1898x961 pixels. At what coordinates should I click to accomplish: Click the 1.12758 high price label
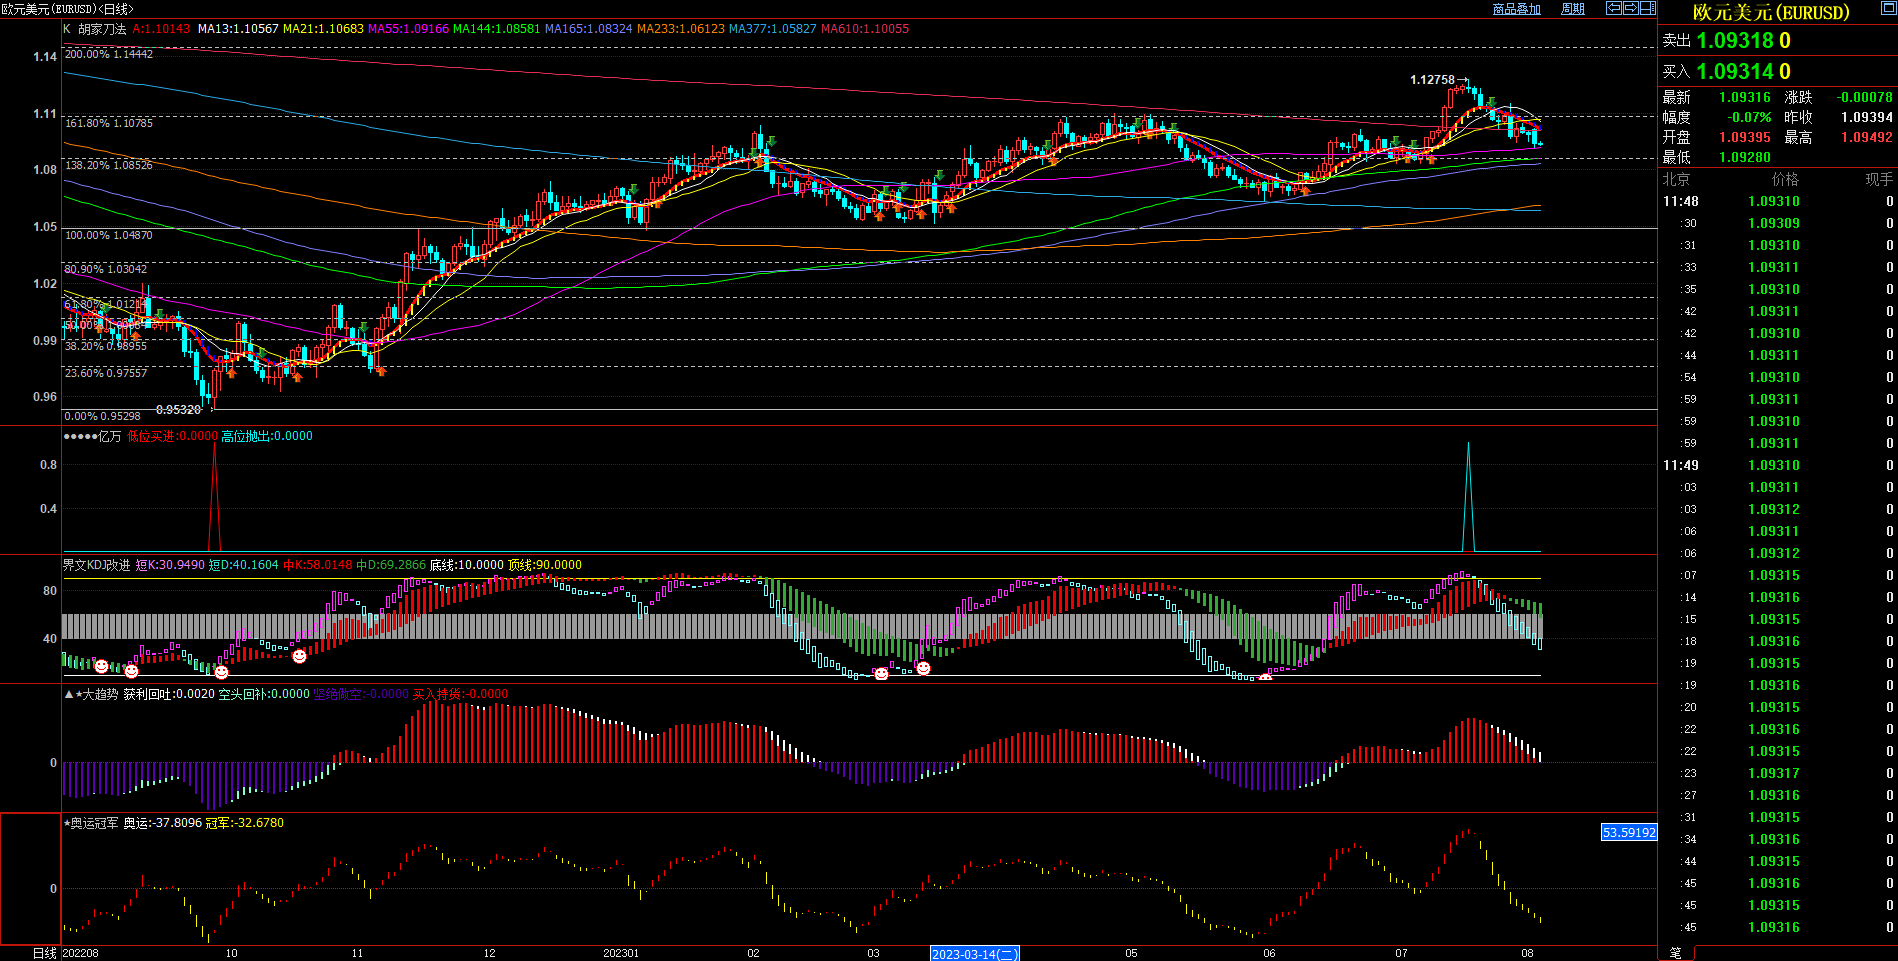[x=1432, y=80]
